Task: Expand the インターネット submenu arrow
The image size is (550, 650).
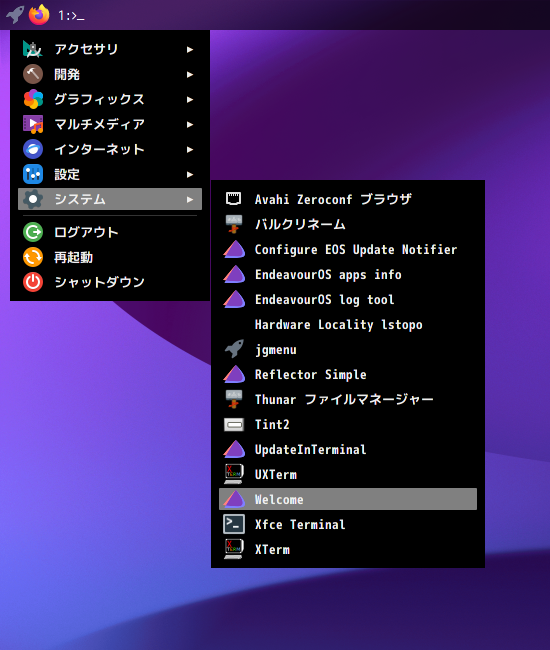Action: point(190,149)
